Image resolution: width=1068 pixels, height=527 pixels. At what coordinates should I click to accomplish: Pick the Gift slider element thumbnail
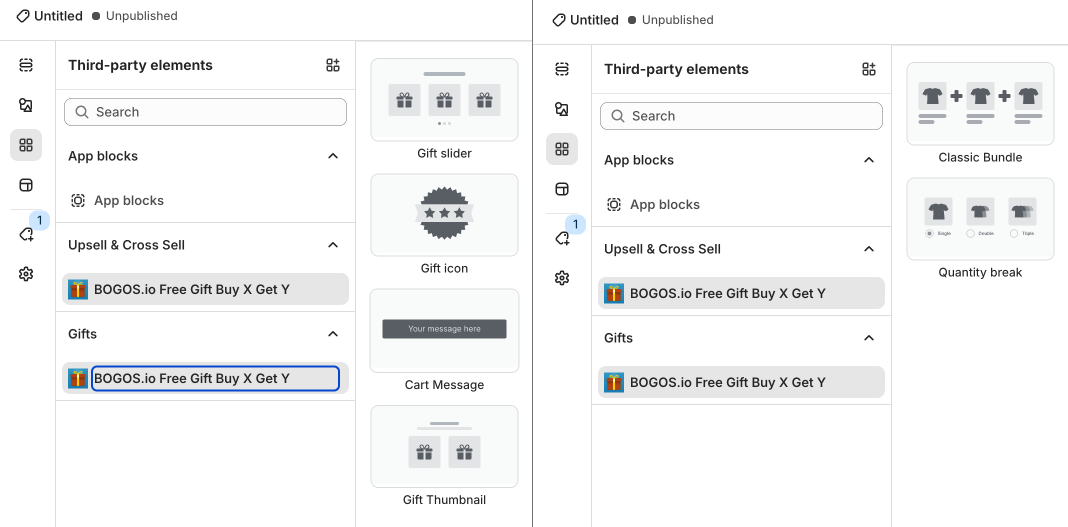pyautogui.click(x=444, y=100)
